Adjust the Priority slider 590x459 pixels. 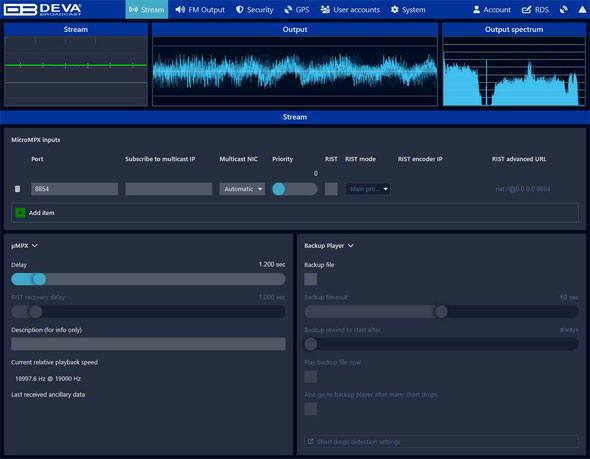294,189
